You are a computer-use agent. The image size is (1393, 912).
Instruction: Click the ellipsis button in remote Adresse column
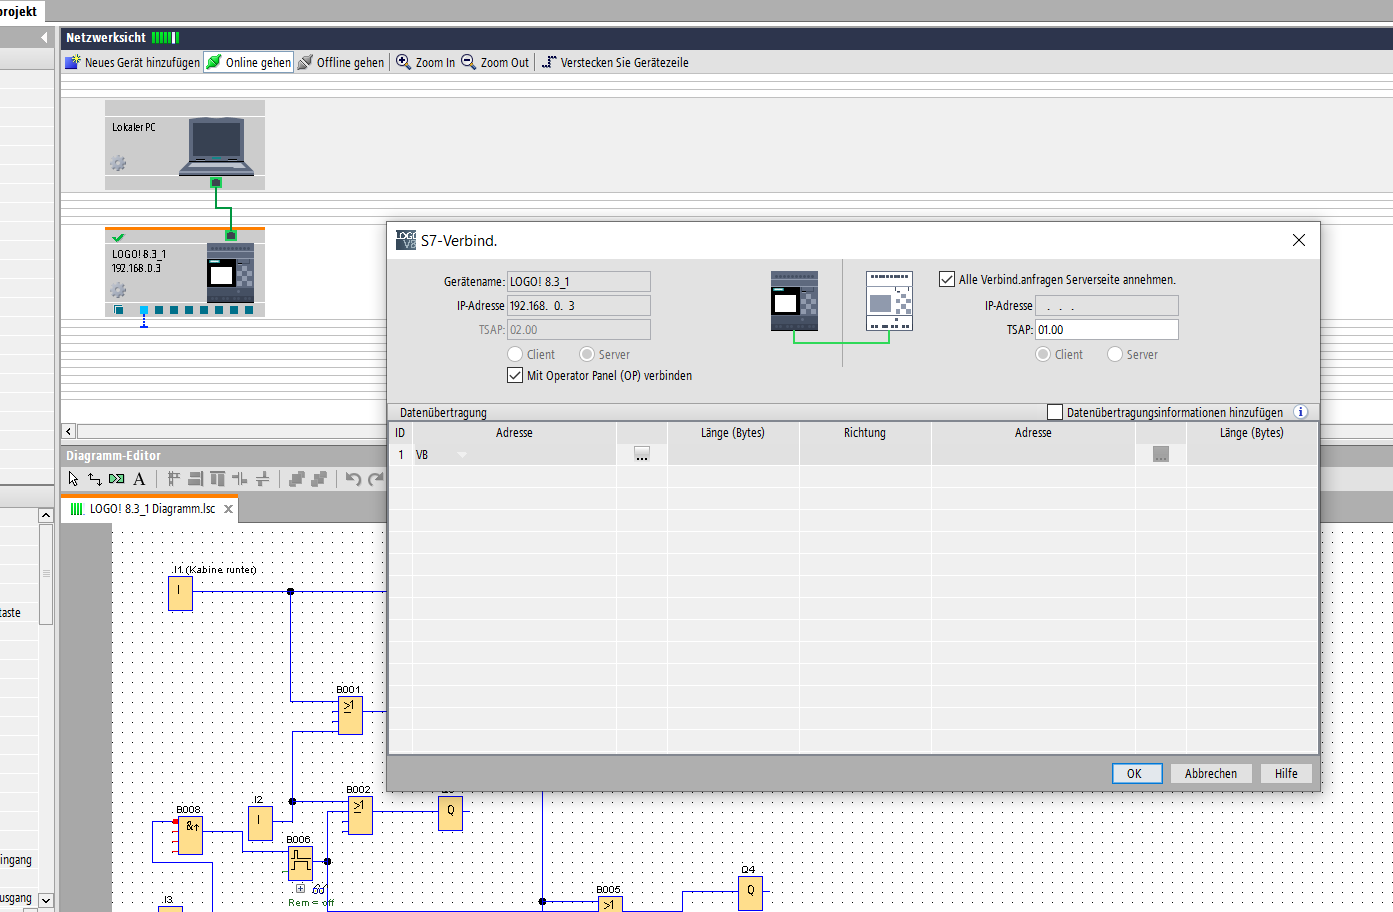pyautogui.click(x=1160, y=455)
